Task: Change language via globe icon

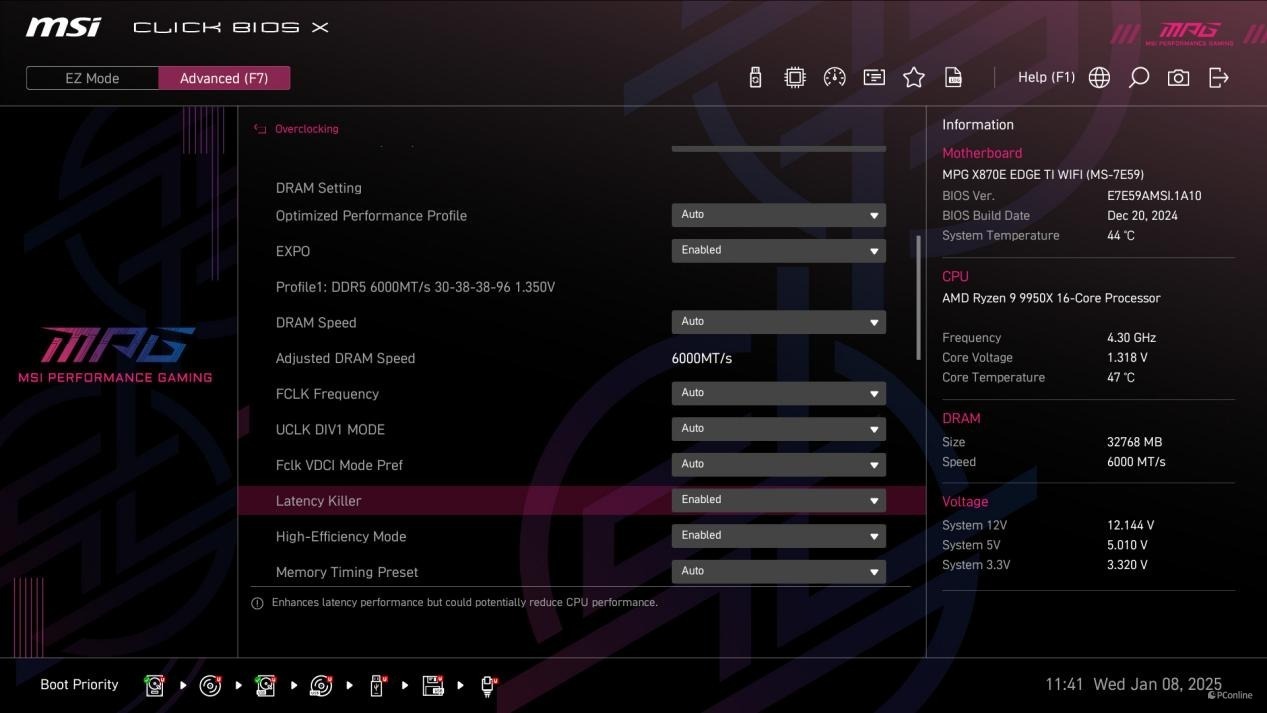Action: click(1099, 77)
